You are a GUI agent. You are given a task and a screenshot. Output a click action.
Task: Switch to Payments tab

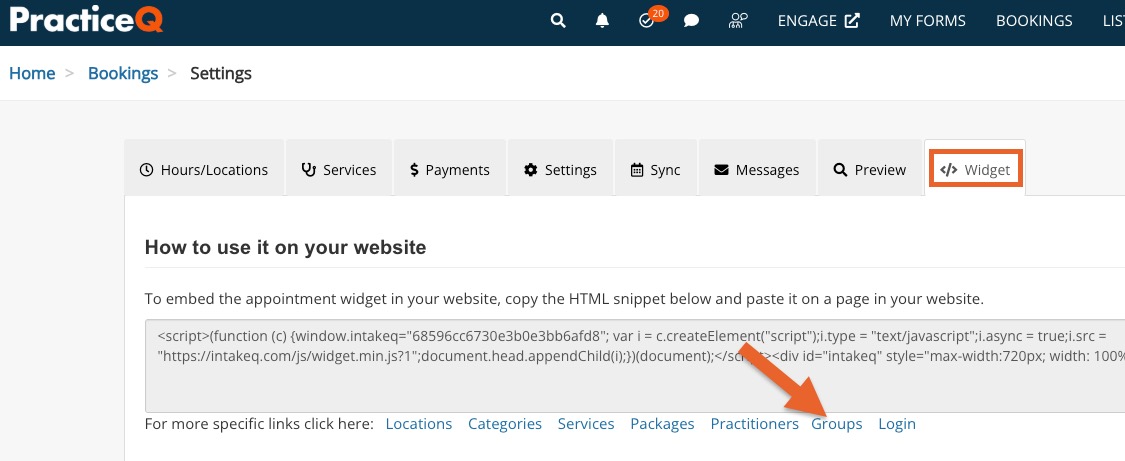tap(450, 169)
